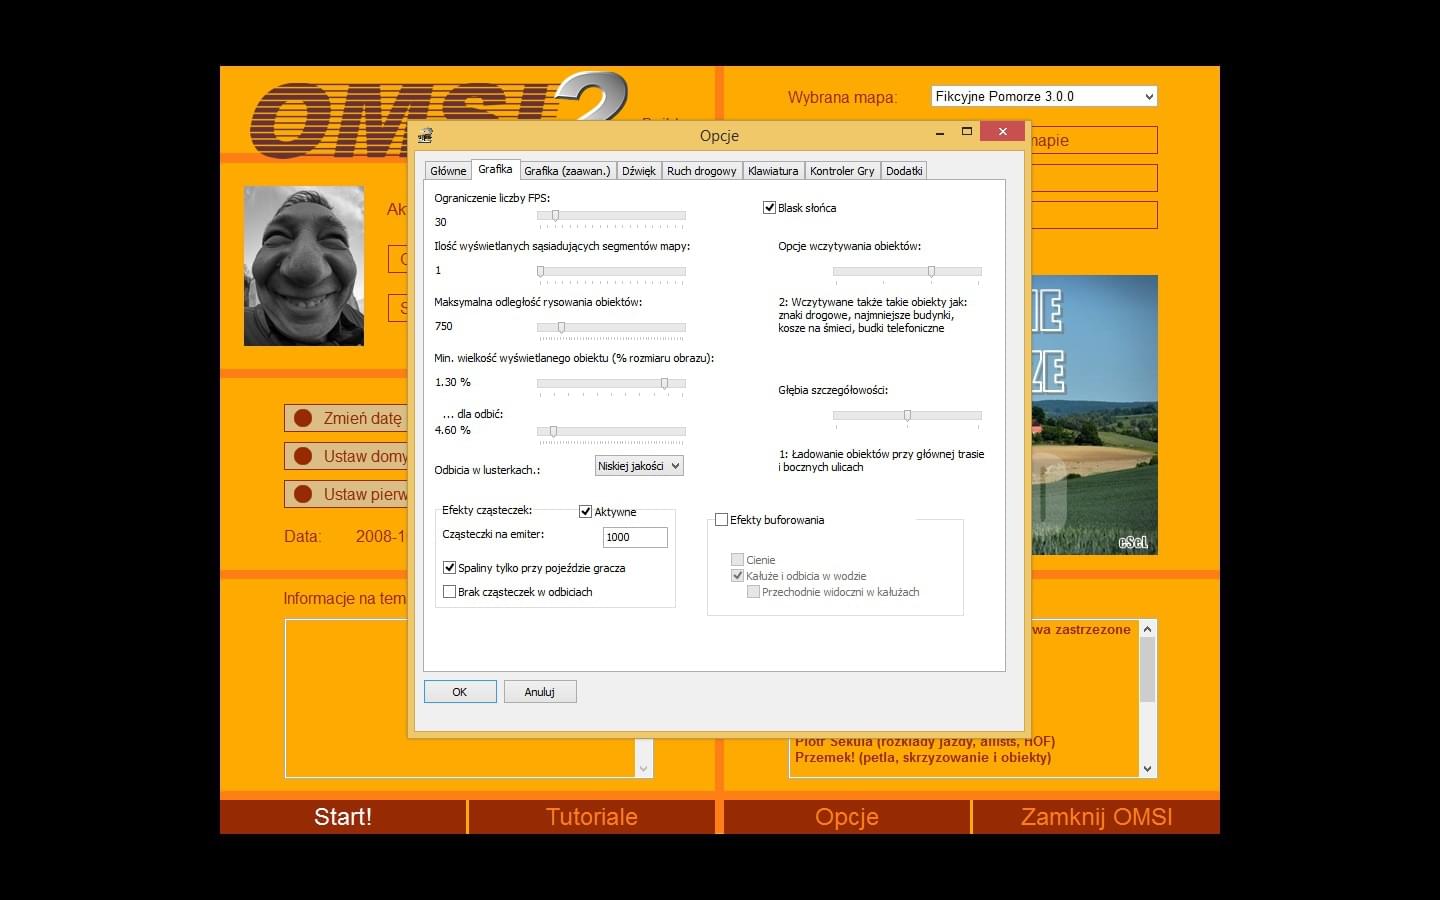Screen dimensions: 1440x900
Task: Switch to Grafika (zaawan.) tab
Action: [x=567, y=171]
